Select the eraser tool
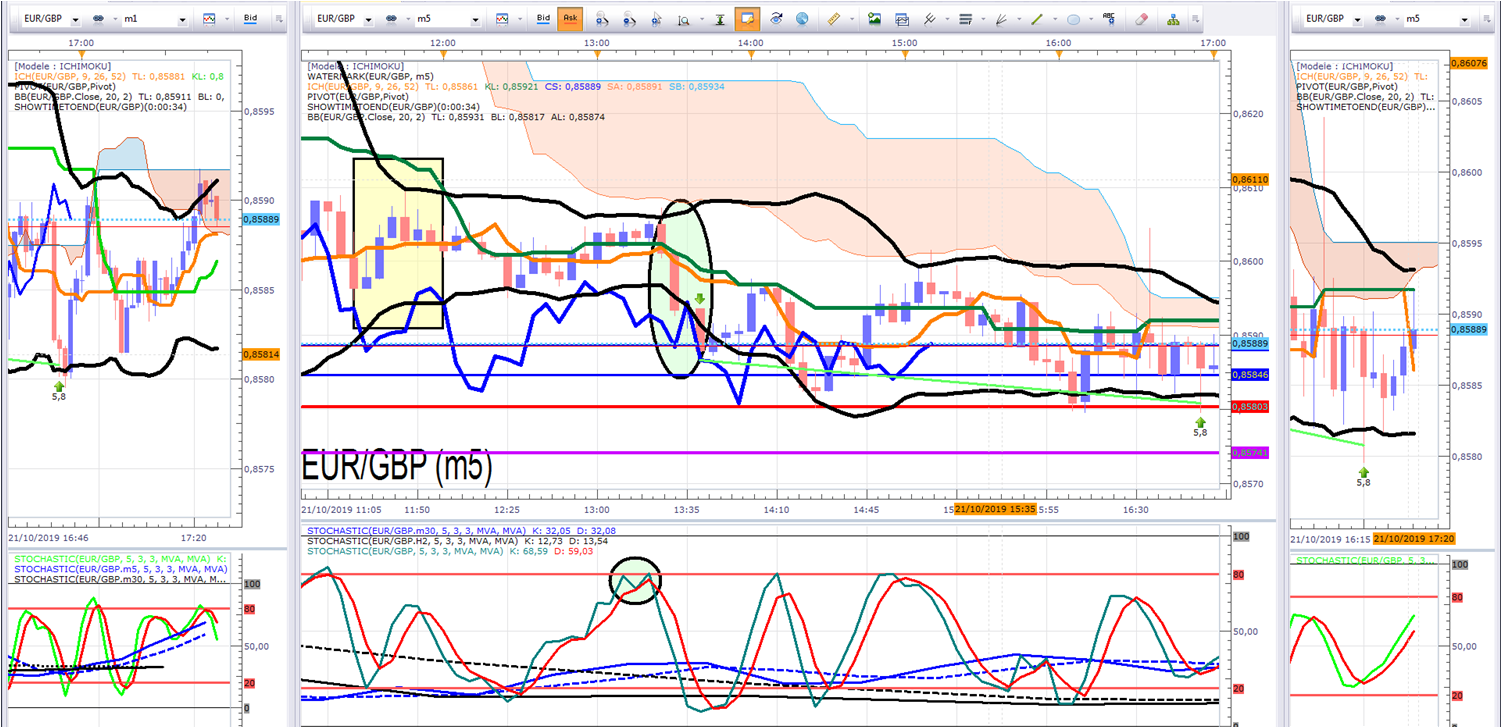 pos(1142,19)
